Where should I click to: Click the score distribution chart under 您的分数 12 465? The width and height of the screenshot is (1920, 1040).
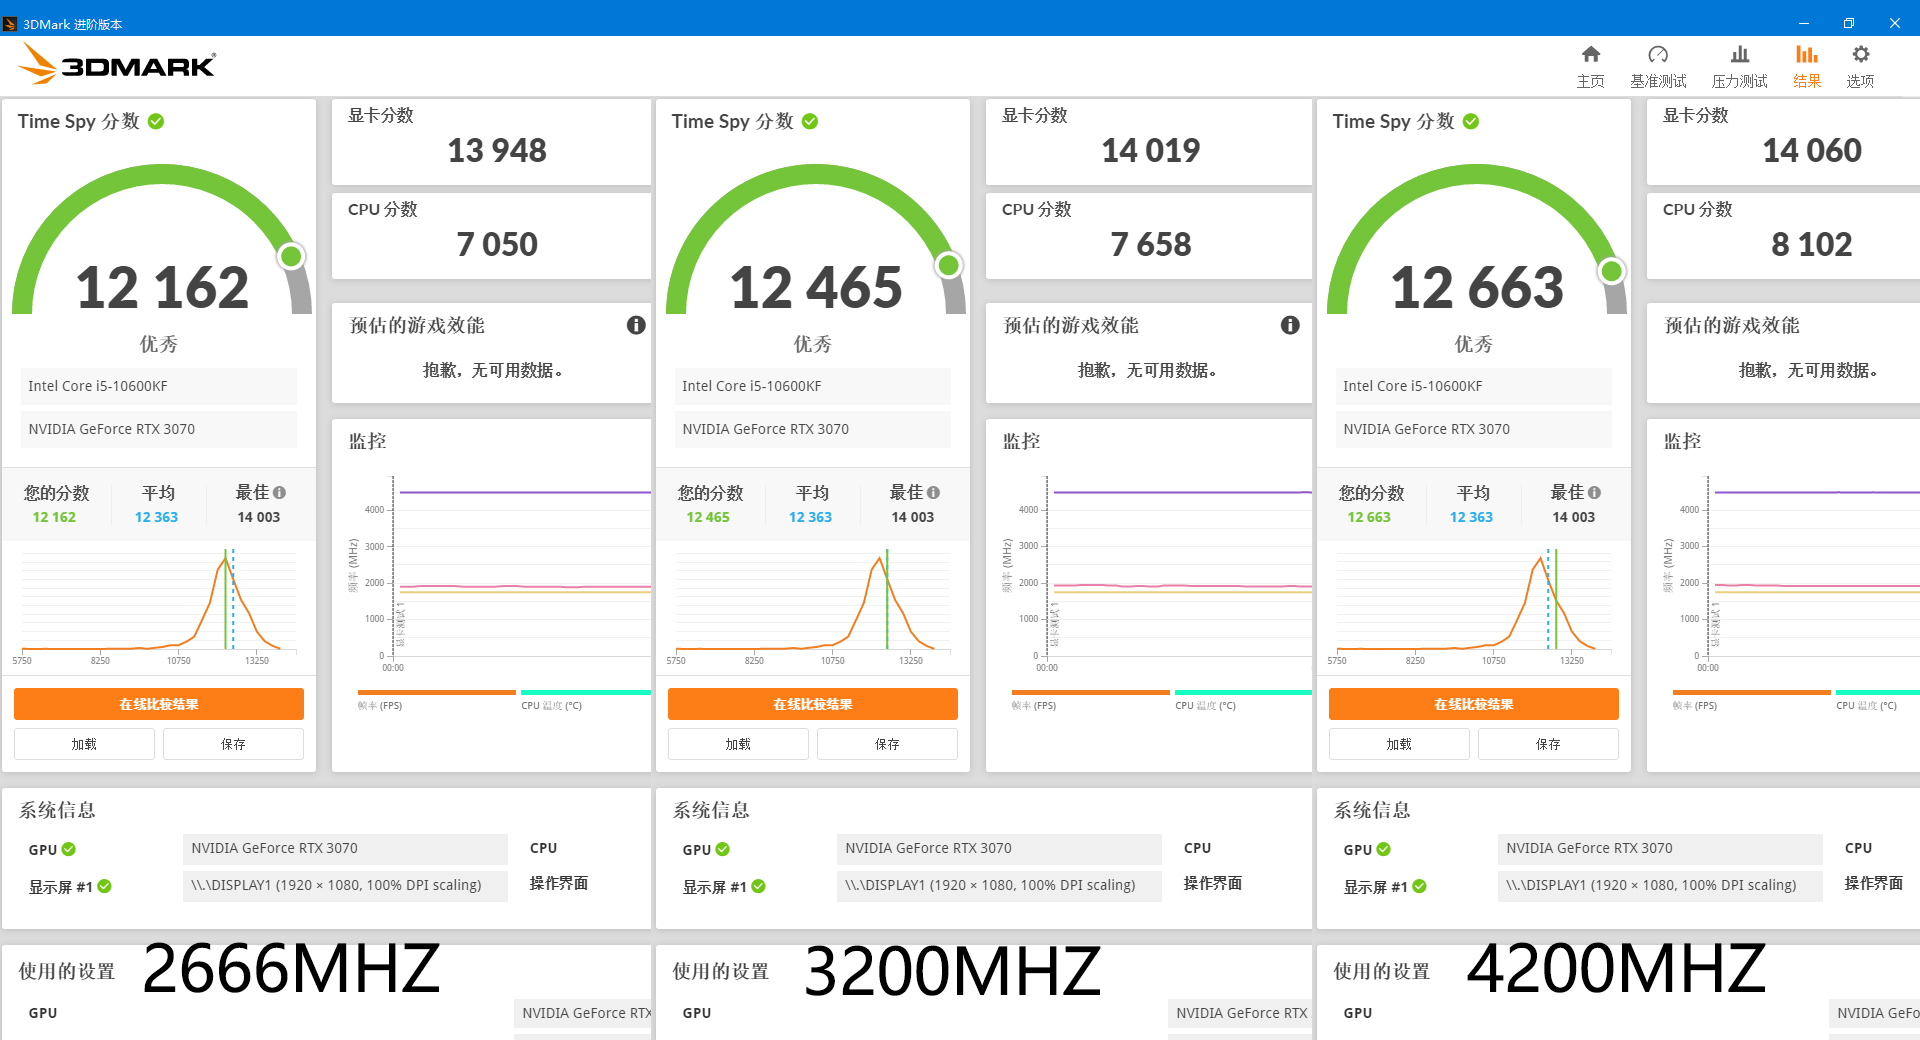(813, 605)
